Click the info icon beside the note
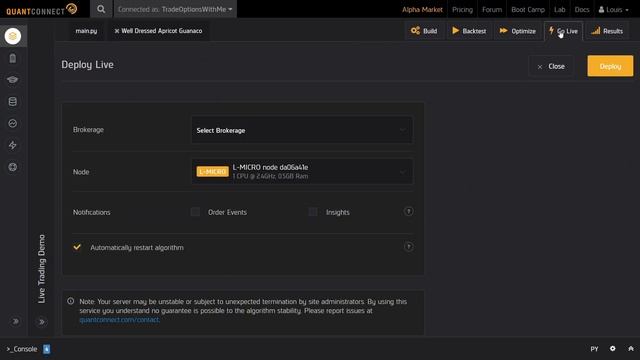Image resolution: width=640 pixels, height=360 pixels. (x=71, y=301)
